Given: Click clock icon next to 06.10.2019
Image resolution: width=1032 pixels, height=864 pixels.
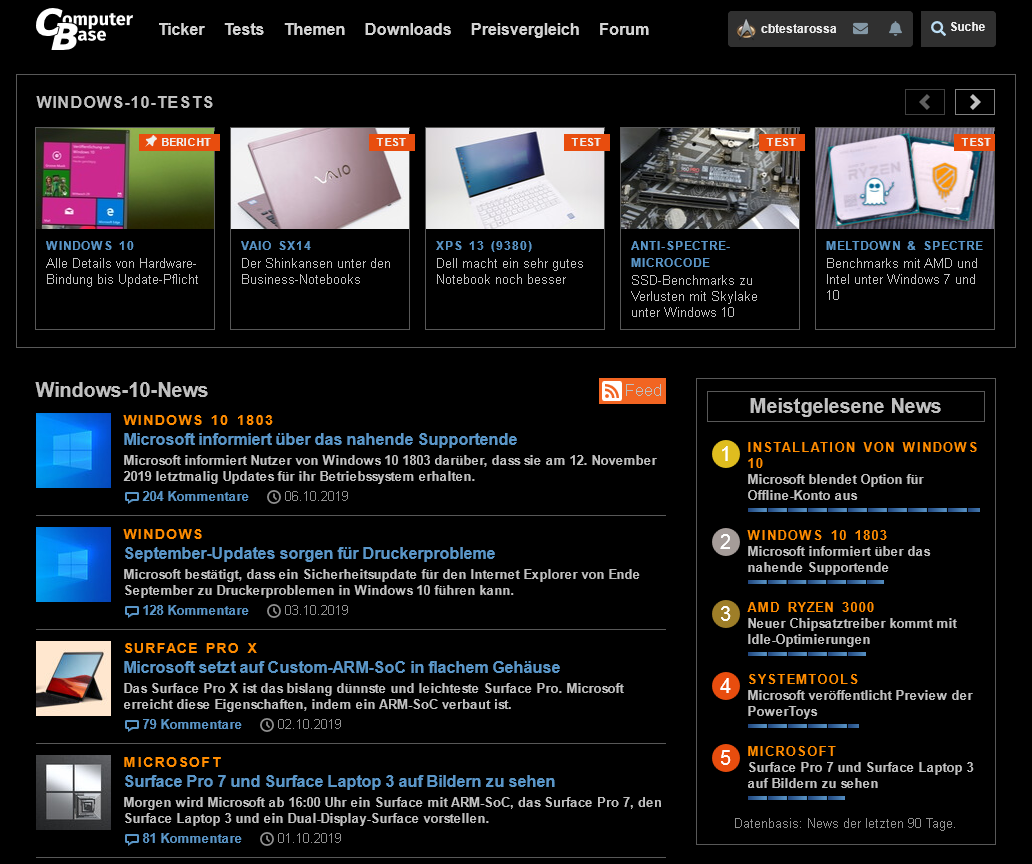Looking at the screenshot, I should coord(274,497).
